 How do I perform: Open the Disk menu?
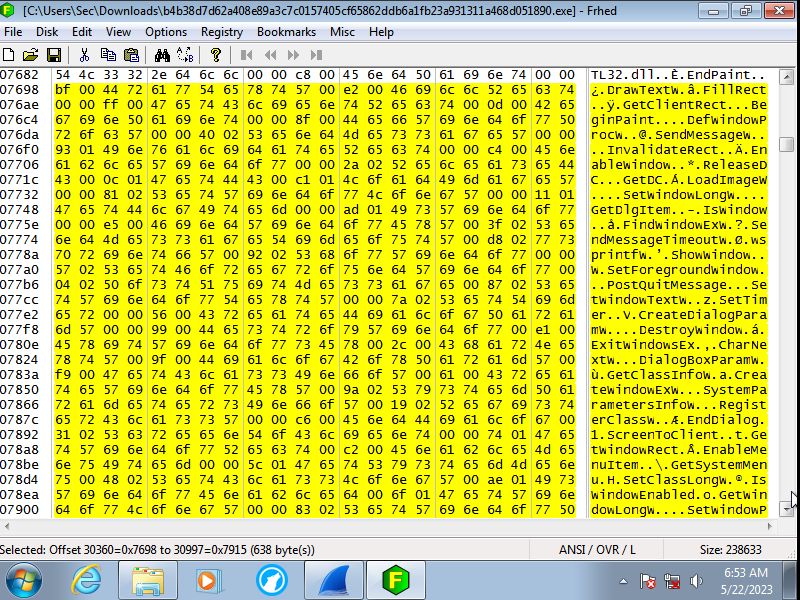click(47, 32)
